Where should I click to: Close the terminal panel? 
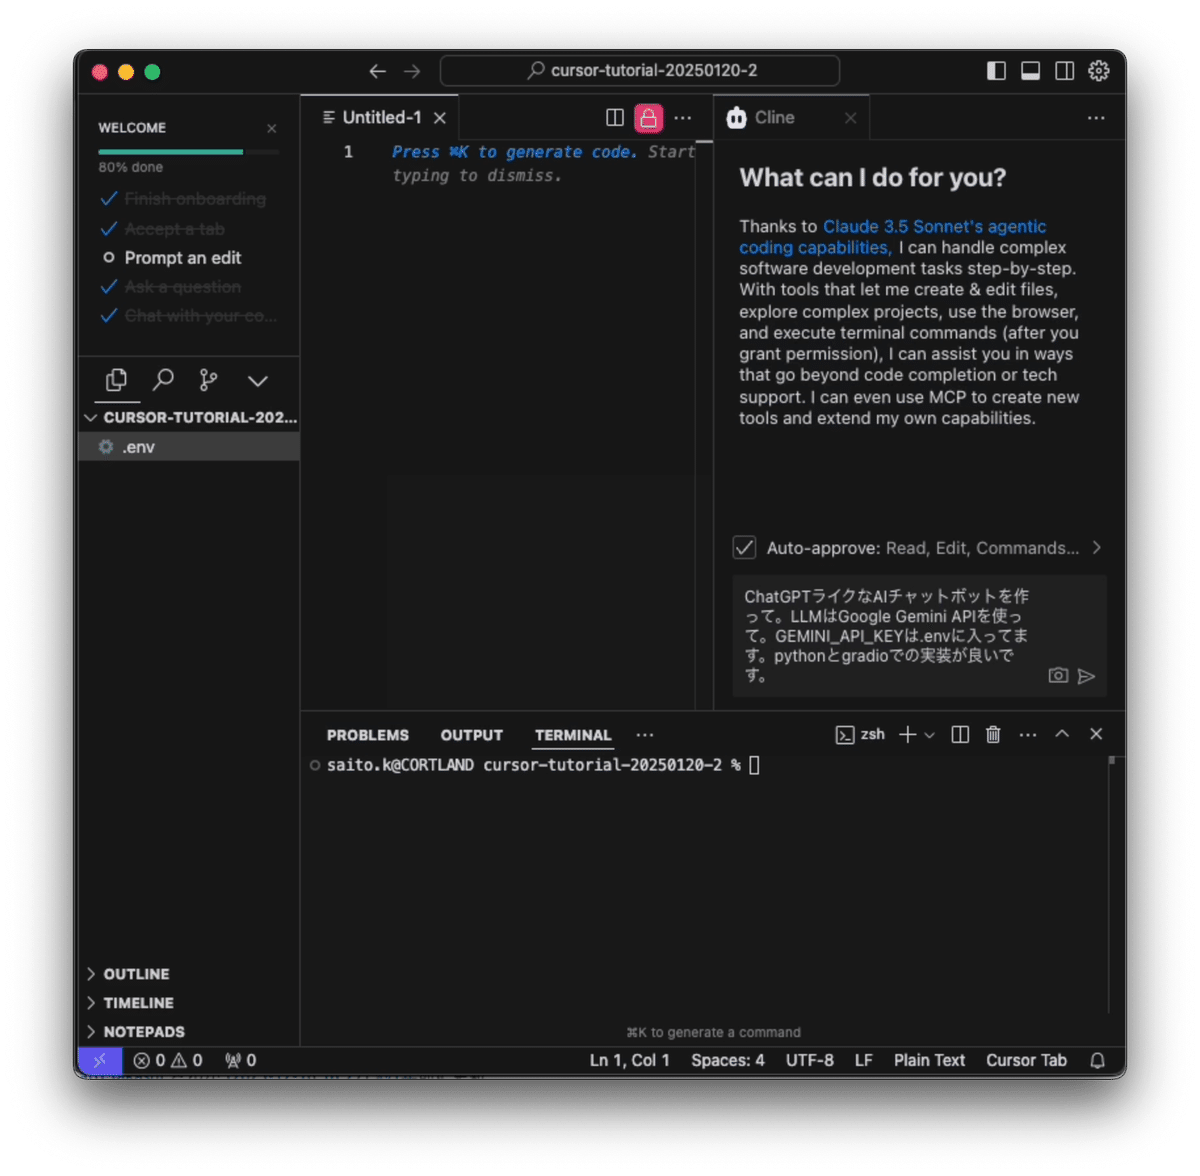[x=1096, y=734]
